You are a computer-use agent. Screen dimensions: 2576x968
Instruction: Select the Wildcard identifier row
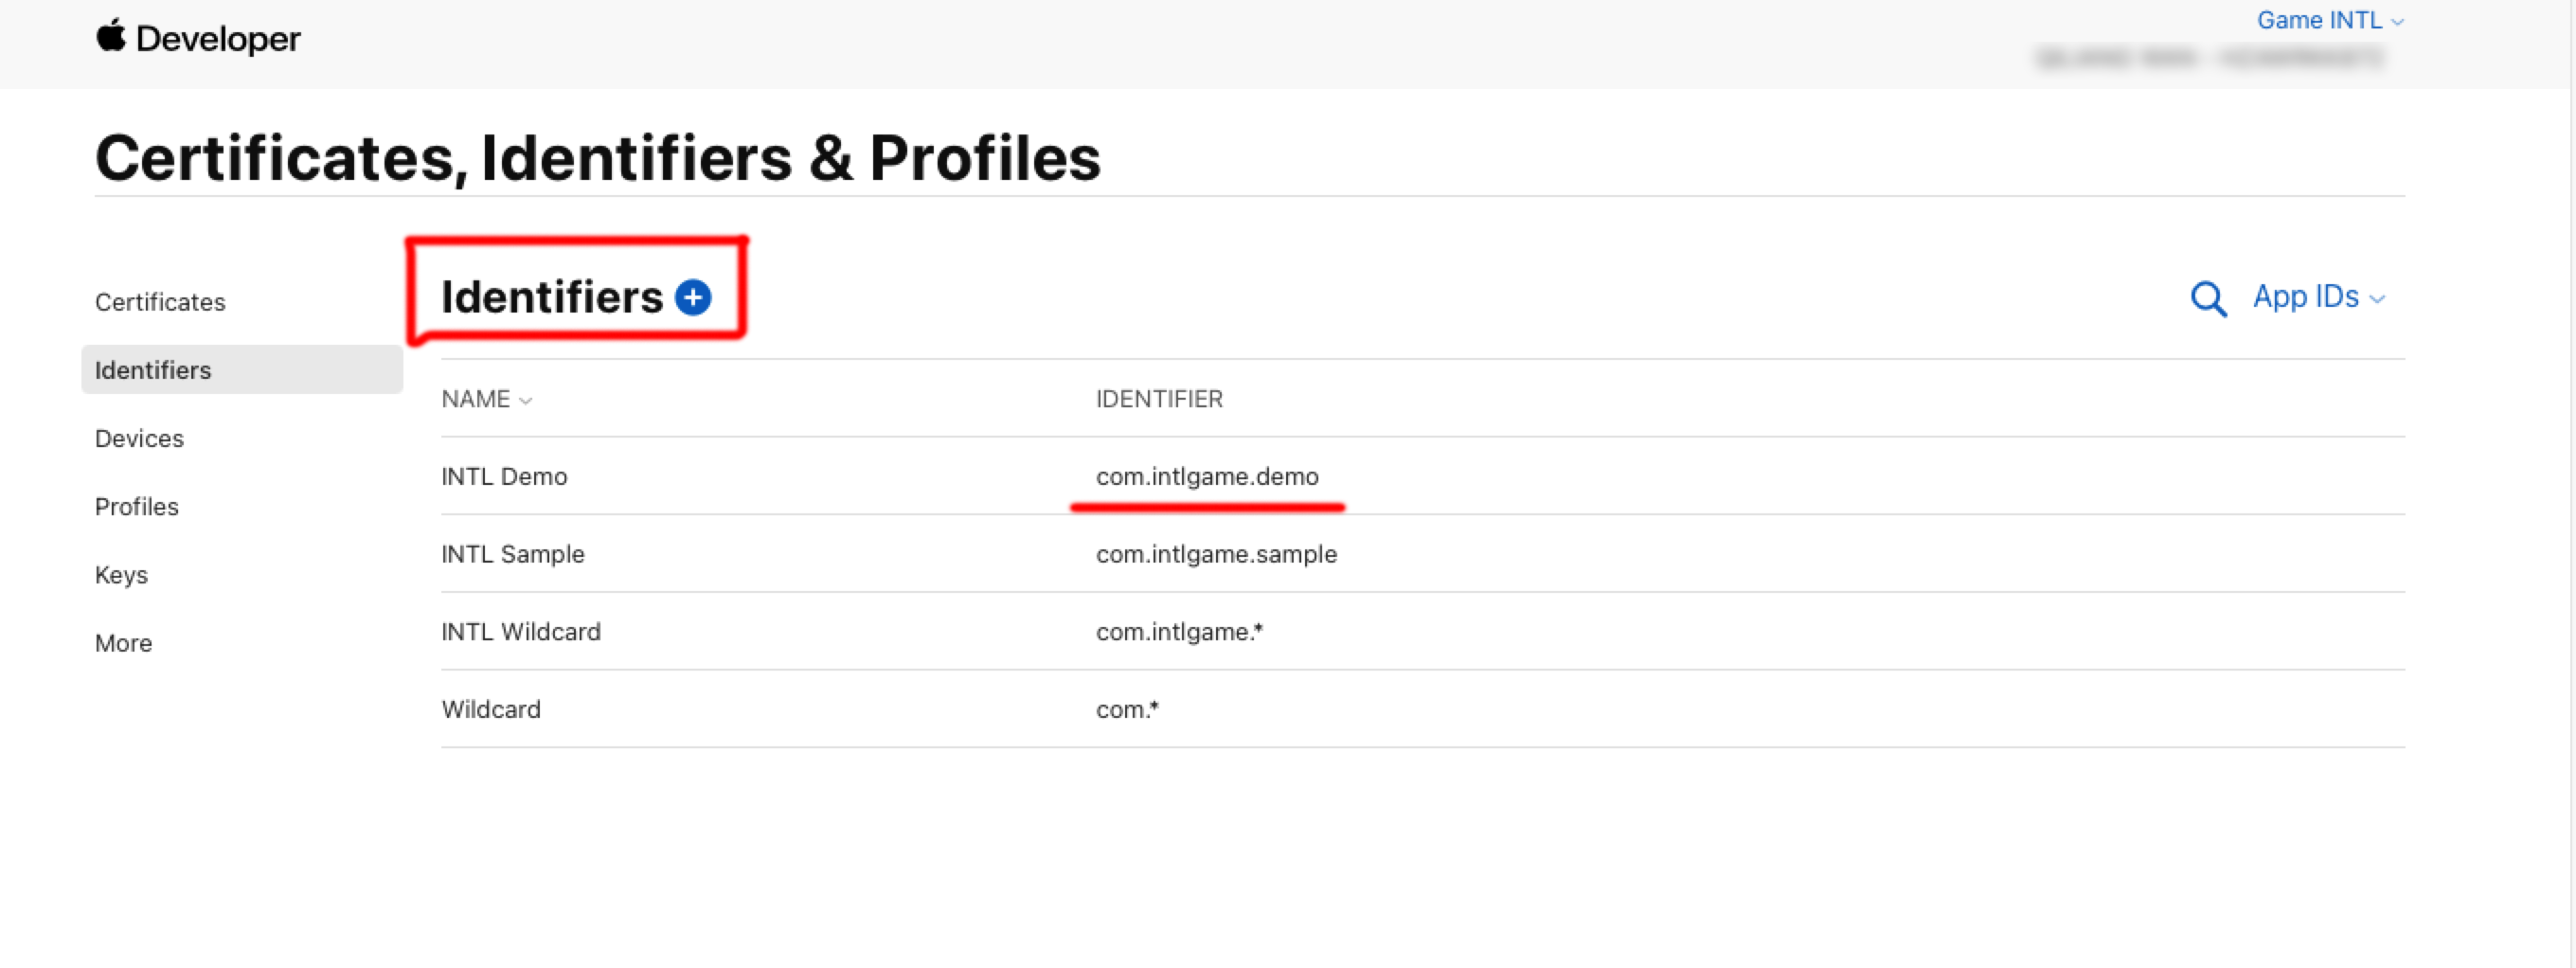click(491, 709)
